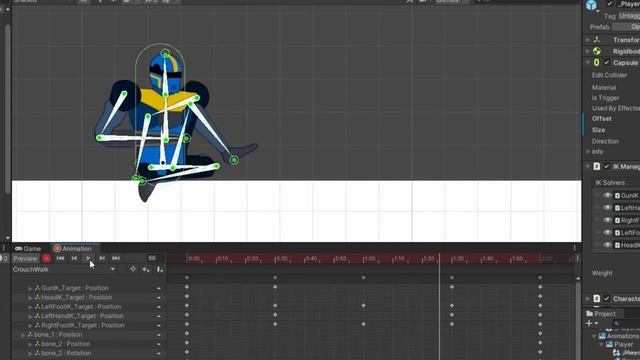Click the _Player GameObject cube icon
640x360 pixels.
(x=591, y=5)
